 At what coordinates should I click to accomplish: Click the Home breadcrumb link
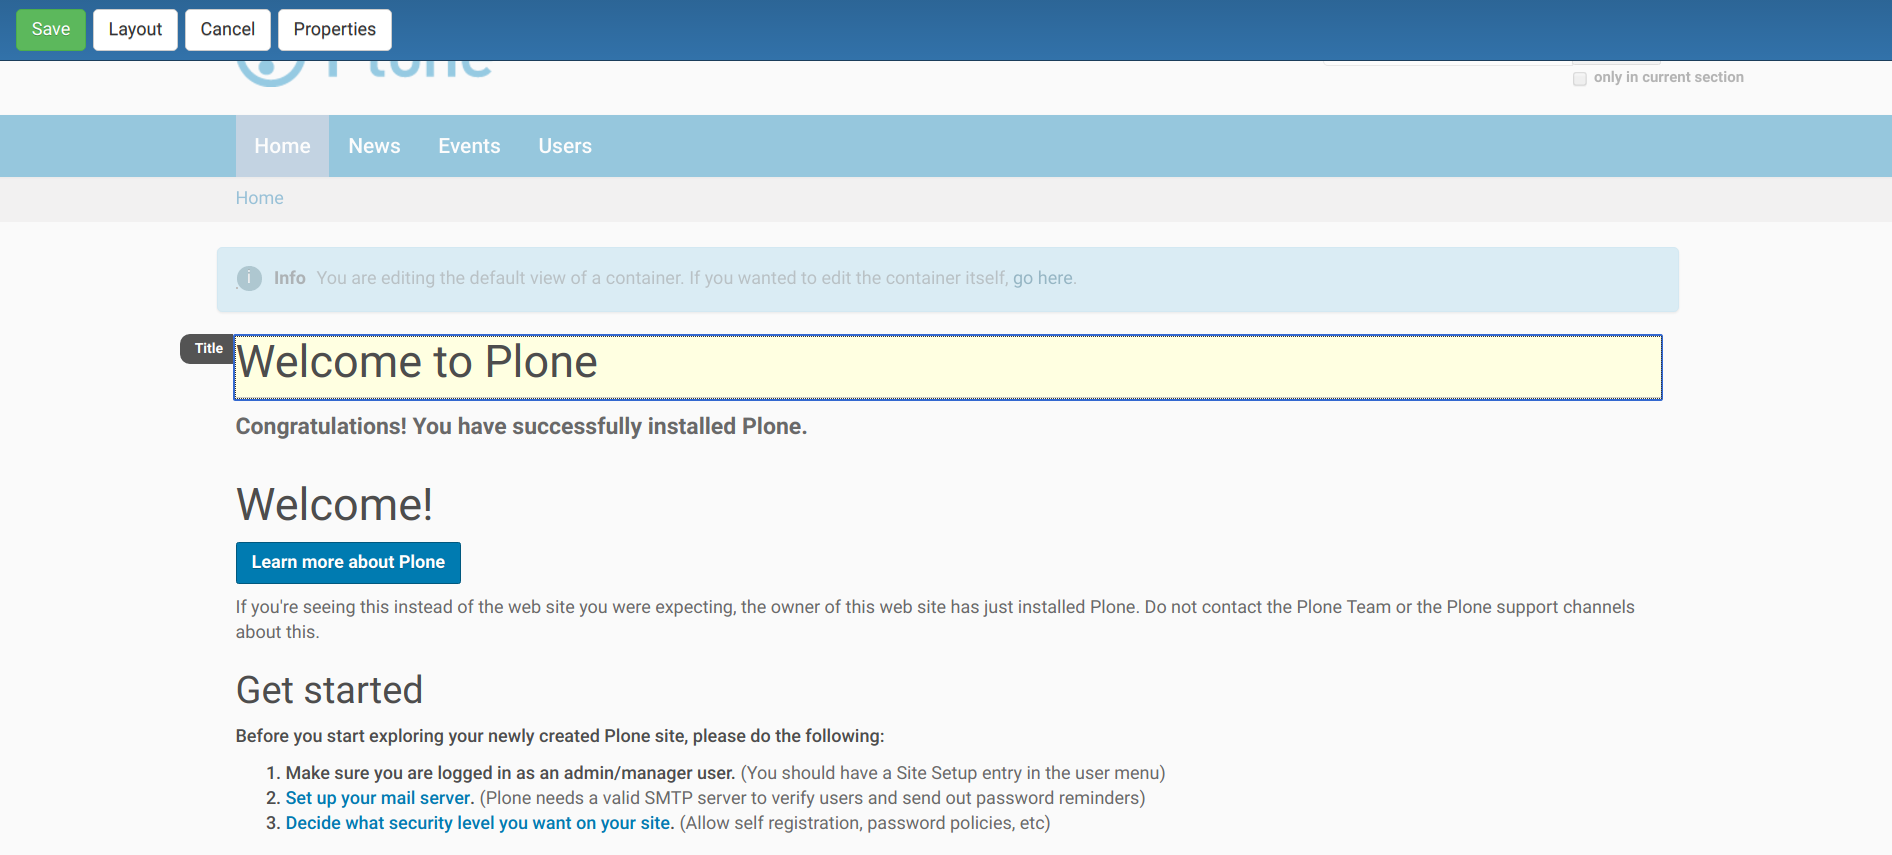click(x=260, y=198)
